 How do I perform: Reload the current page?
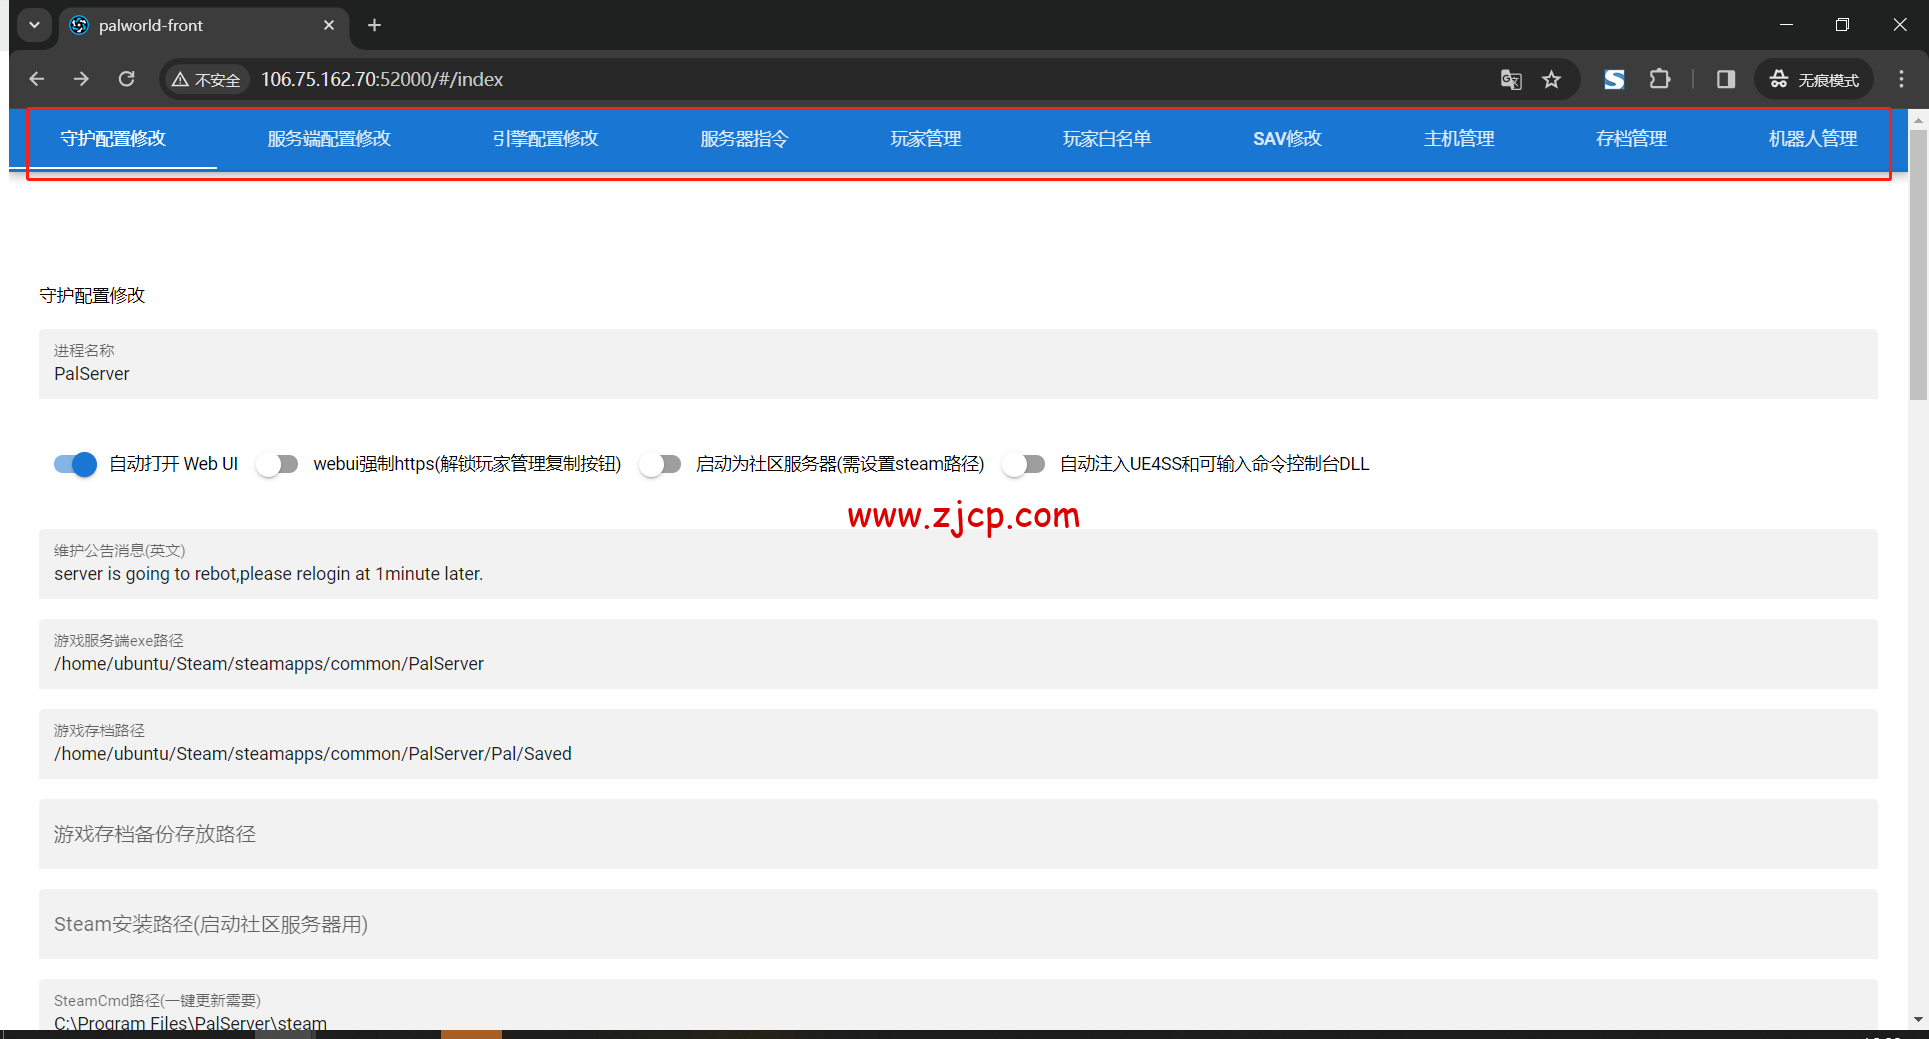coord(126,79)
